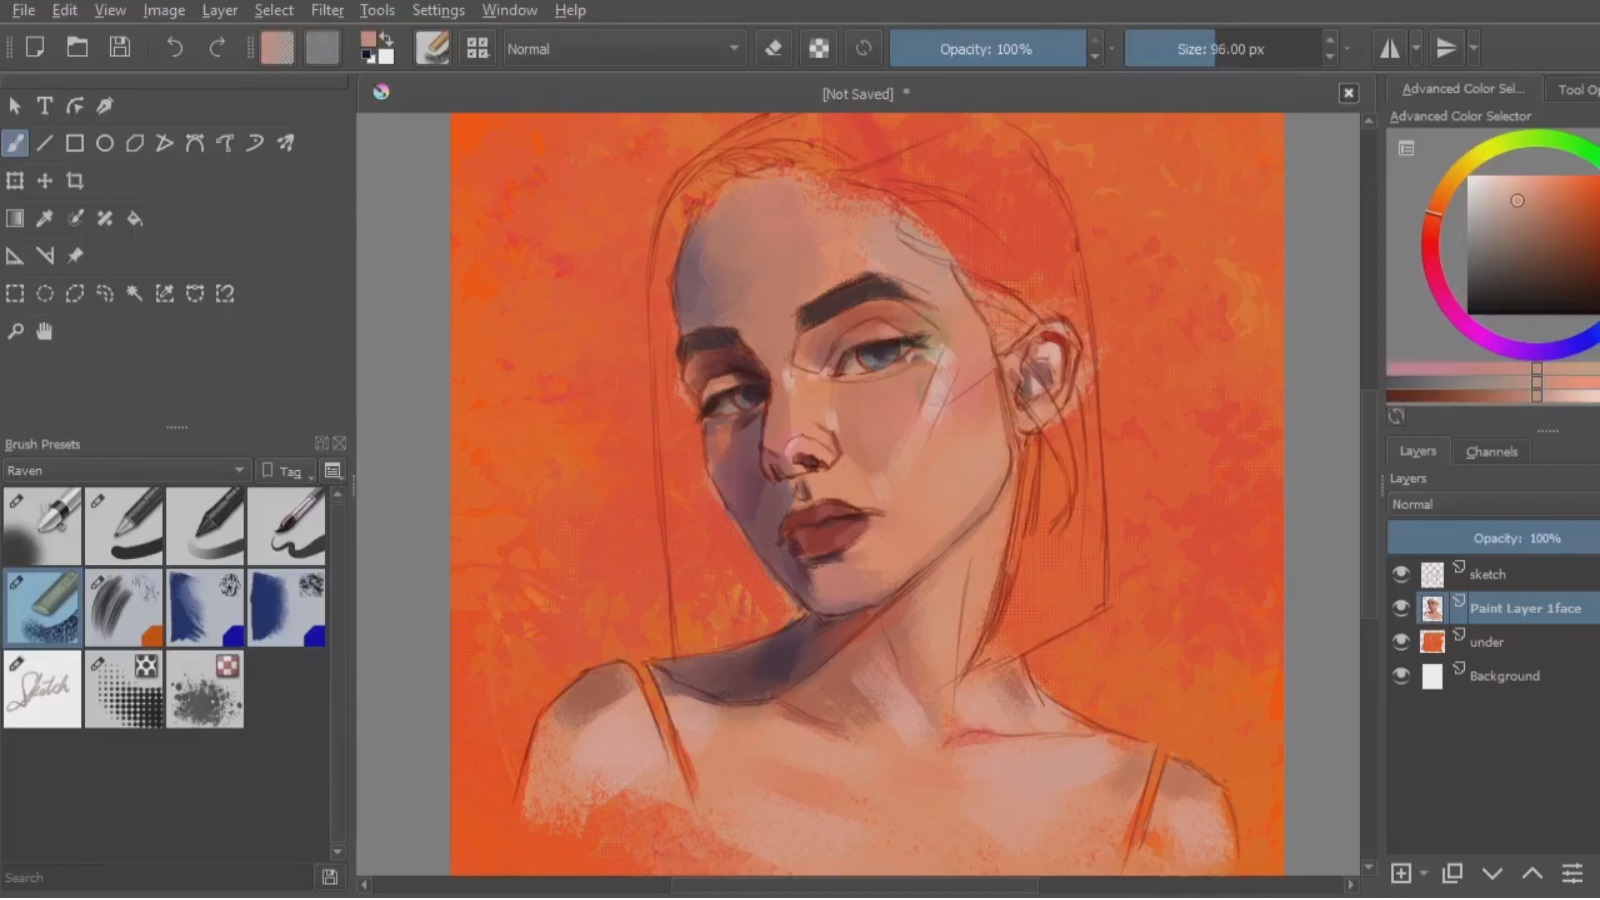Open the Raven brush tag dropdown

[125, 471]
